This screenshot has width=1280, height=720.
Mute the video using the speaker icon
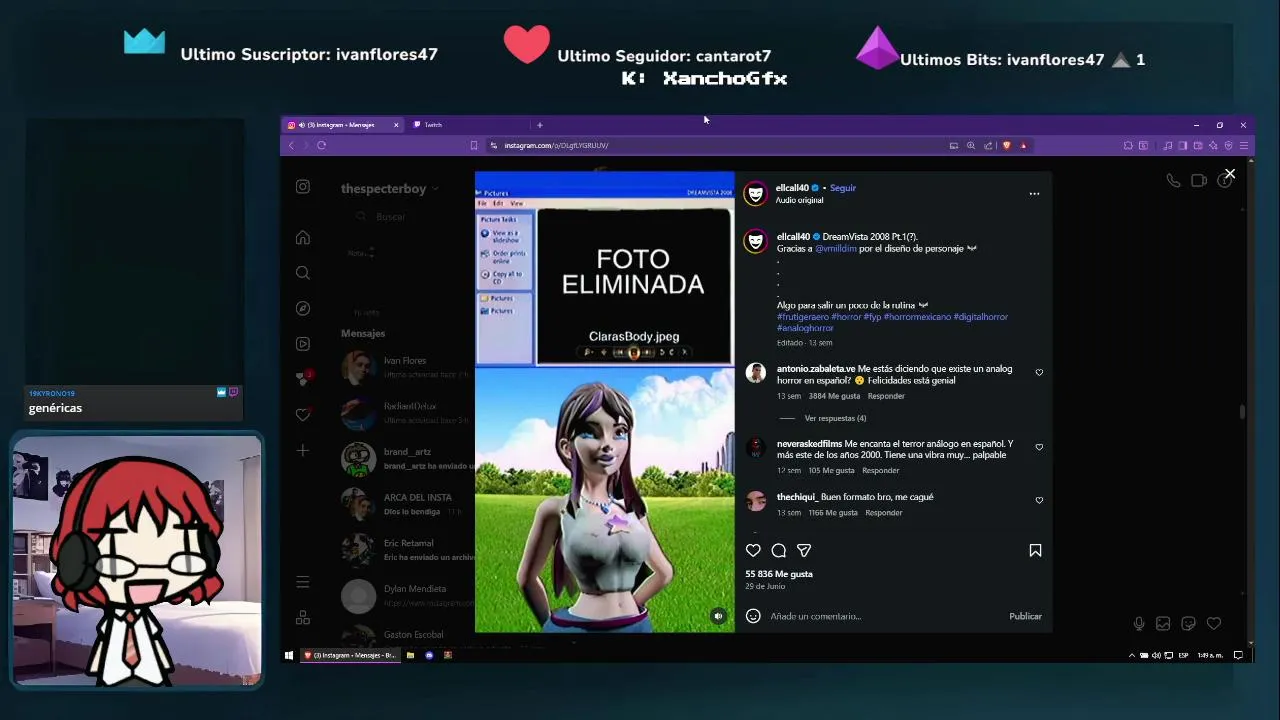coord(718,616)
